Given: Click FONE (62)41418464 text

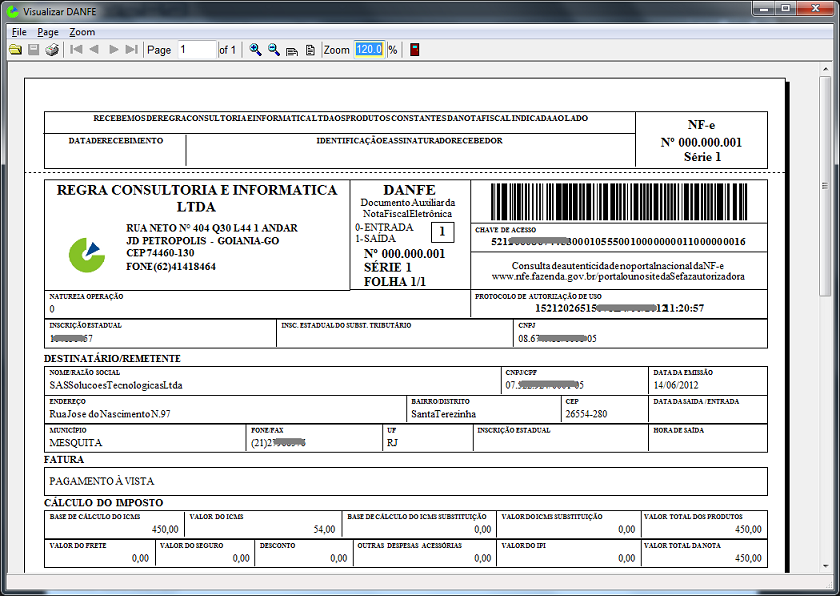Looking at the screenshot, I should (171, 267).
